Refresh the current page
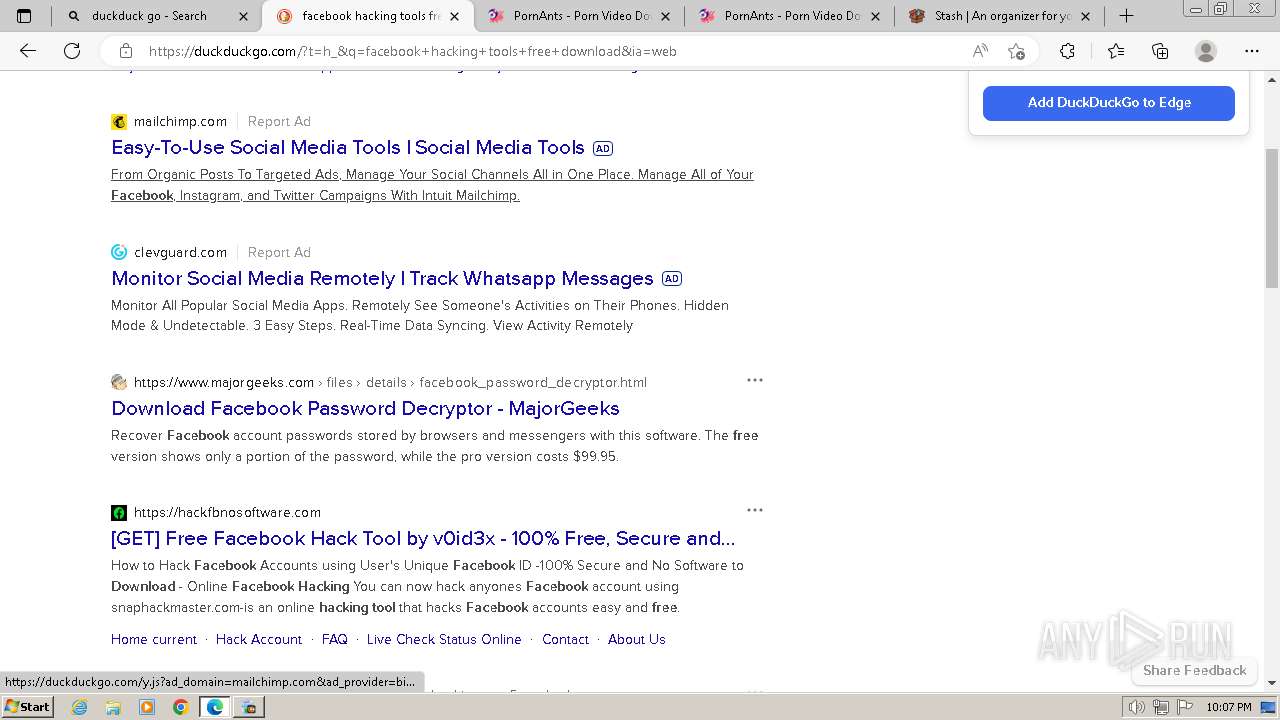The width and height of the screenshot is (1280, 720). 72,51
